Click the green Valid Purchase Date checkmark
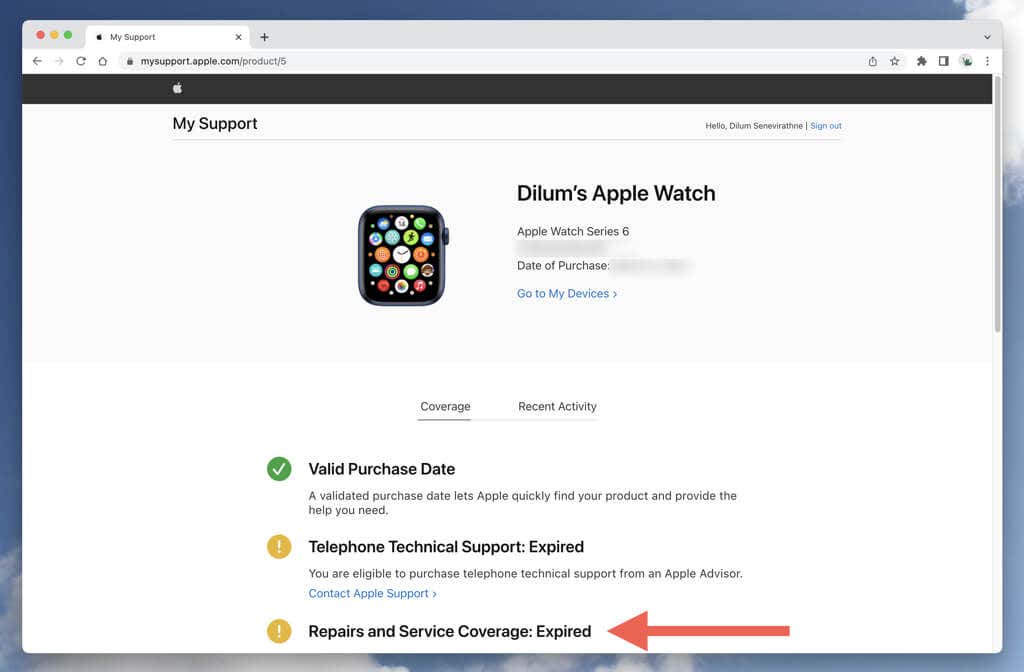Image resolution: width=1024 pixels, height=672 pixels. point(279,469)
